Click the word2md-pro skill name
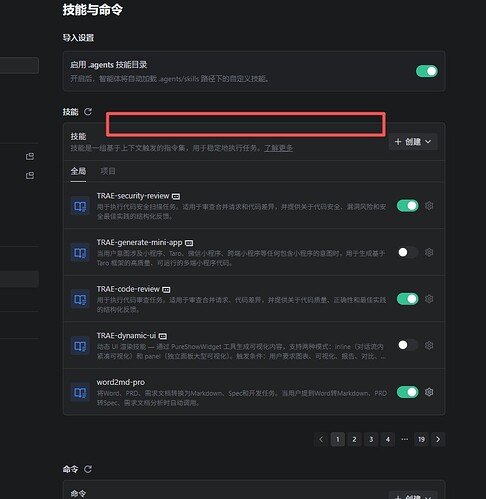Screen dimensions: 486x499 click(121, 382)
